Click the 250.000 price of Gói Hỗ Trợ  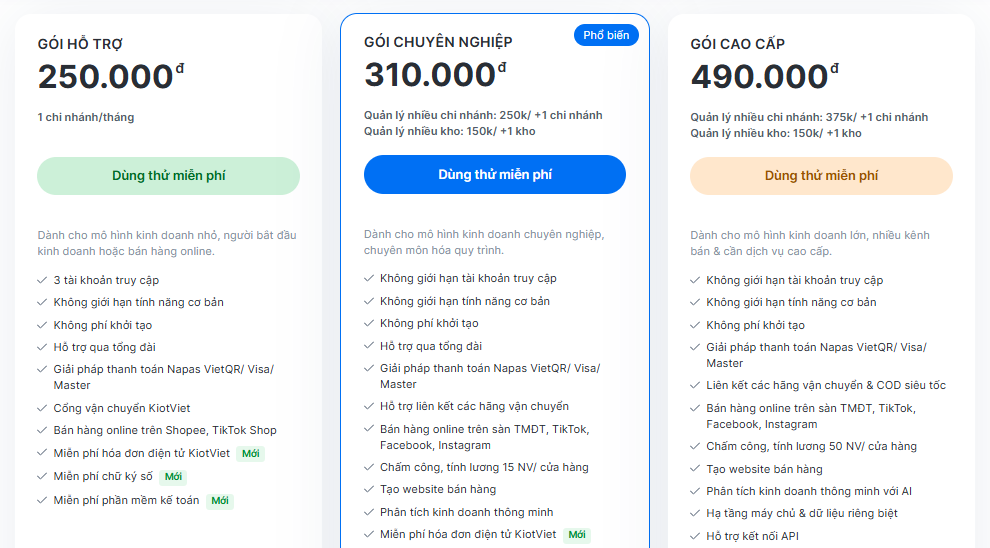click(x=106, y=77)
